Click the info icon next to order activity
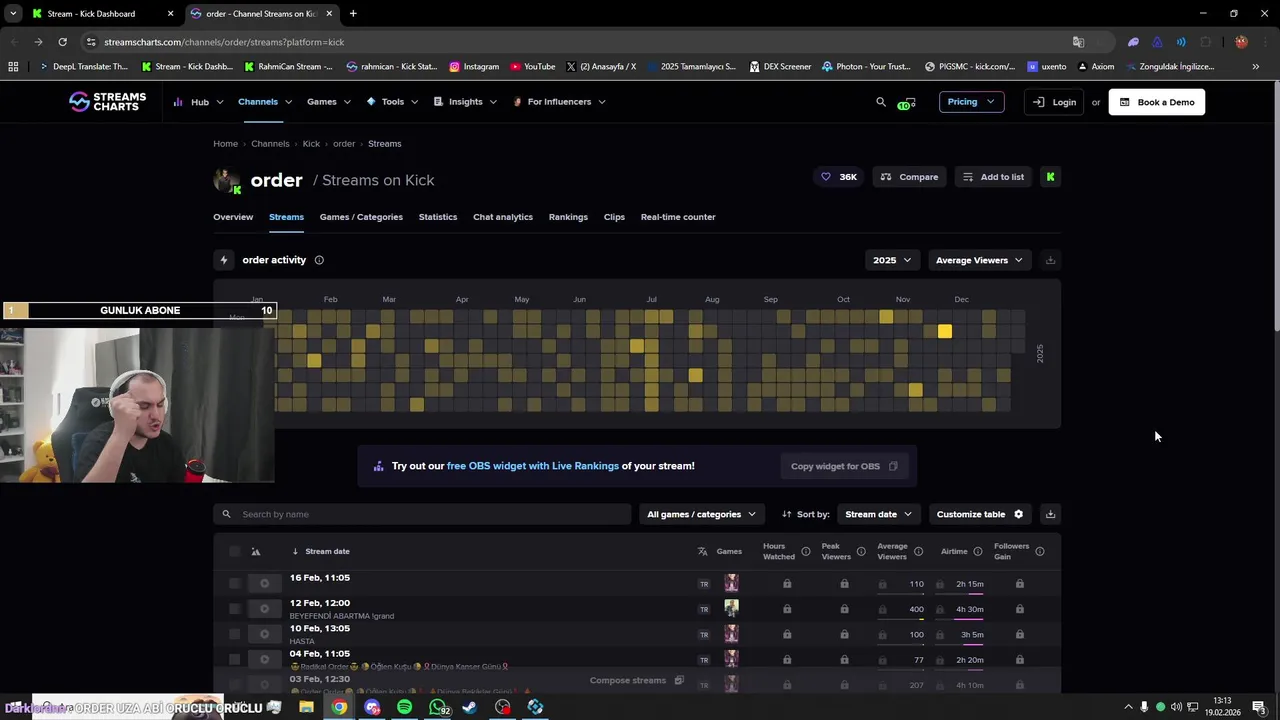This screenshot has height=720, width=1280. point(319,260)
